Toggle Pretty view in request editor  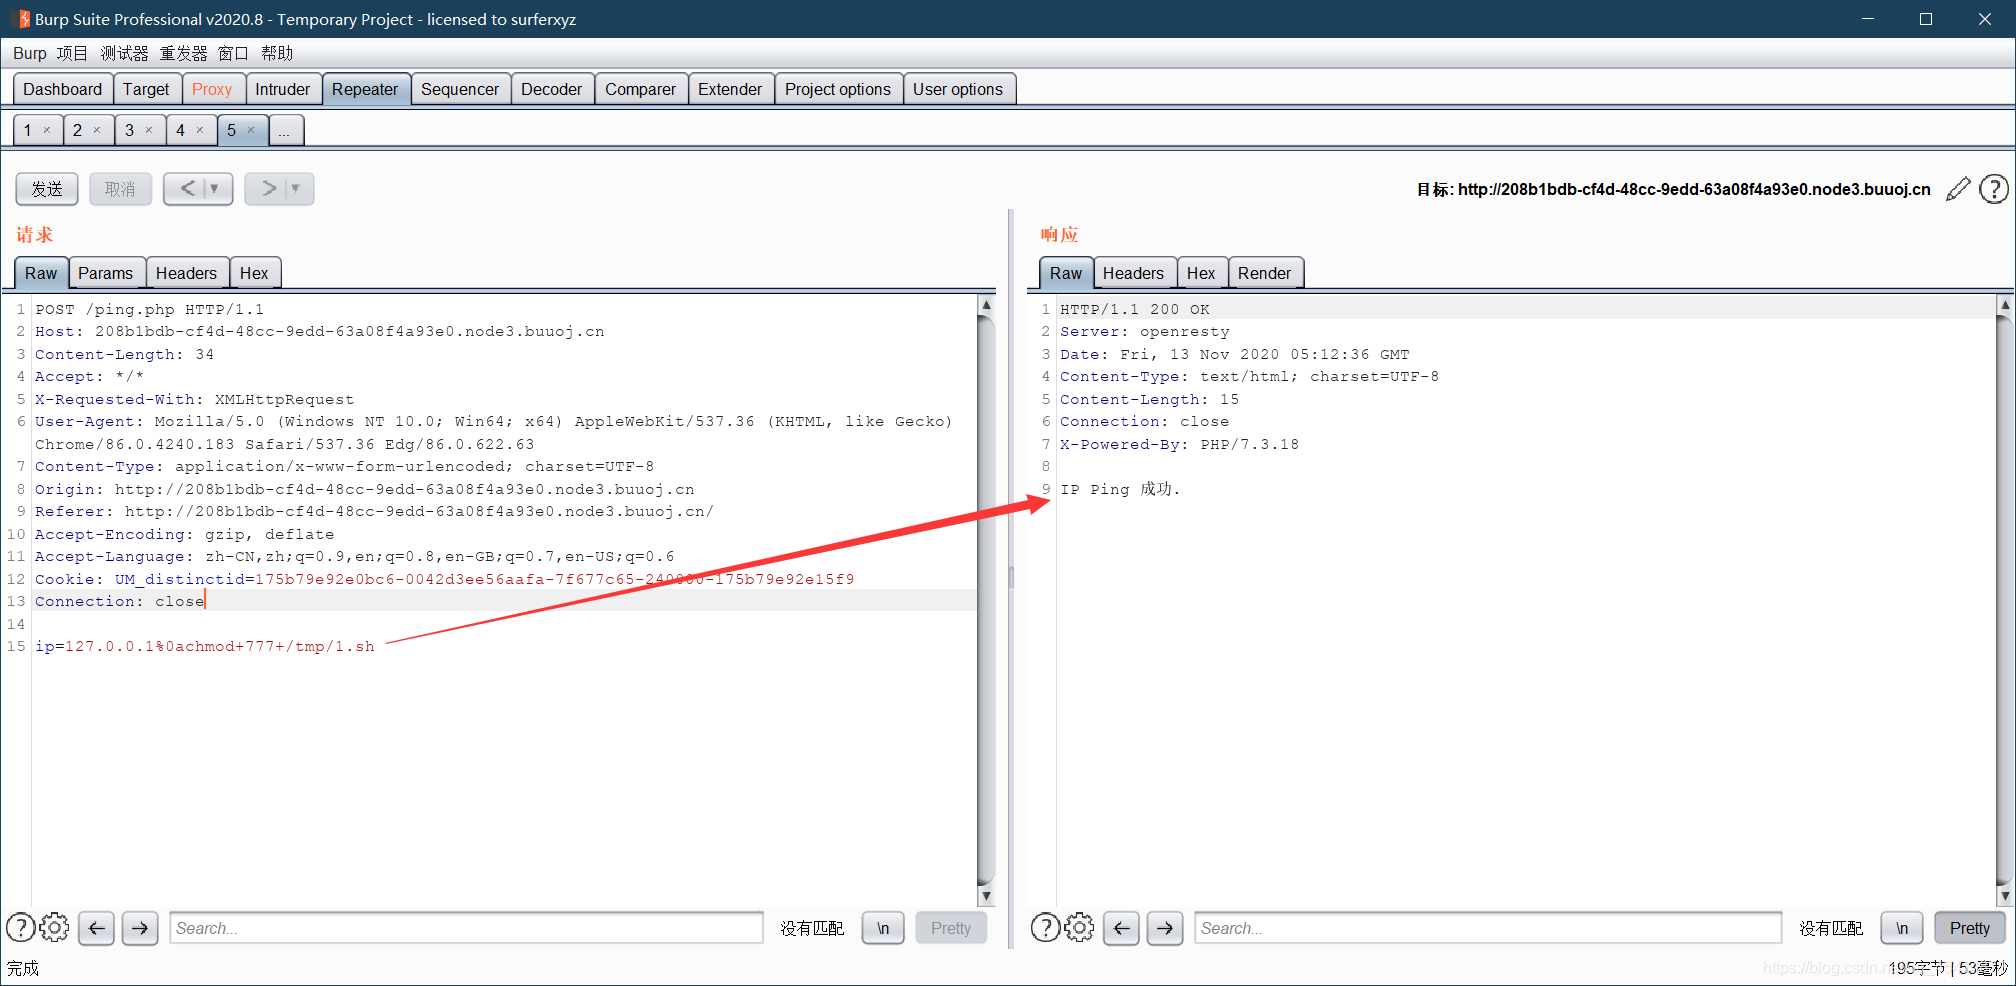coord(950,928)
